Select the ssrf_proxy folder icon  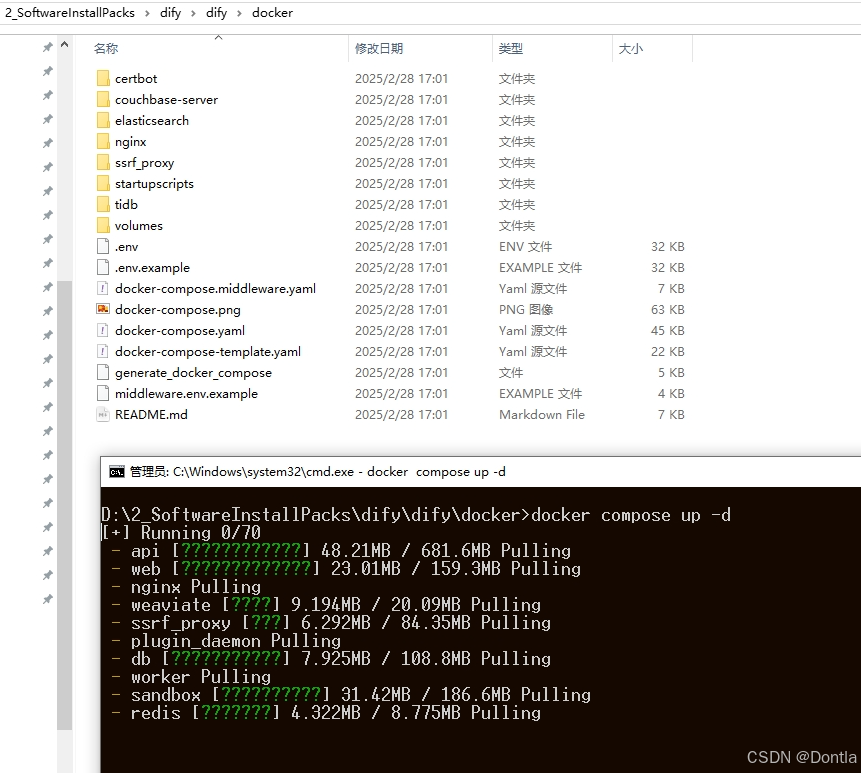[x=103, y=163]
